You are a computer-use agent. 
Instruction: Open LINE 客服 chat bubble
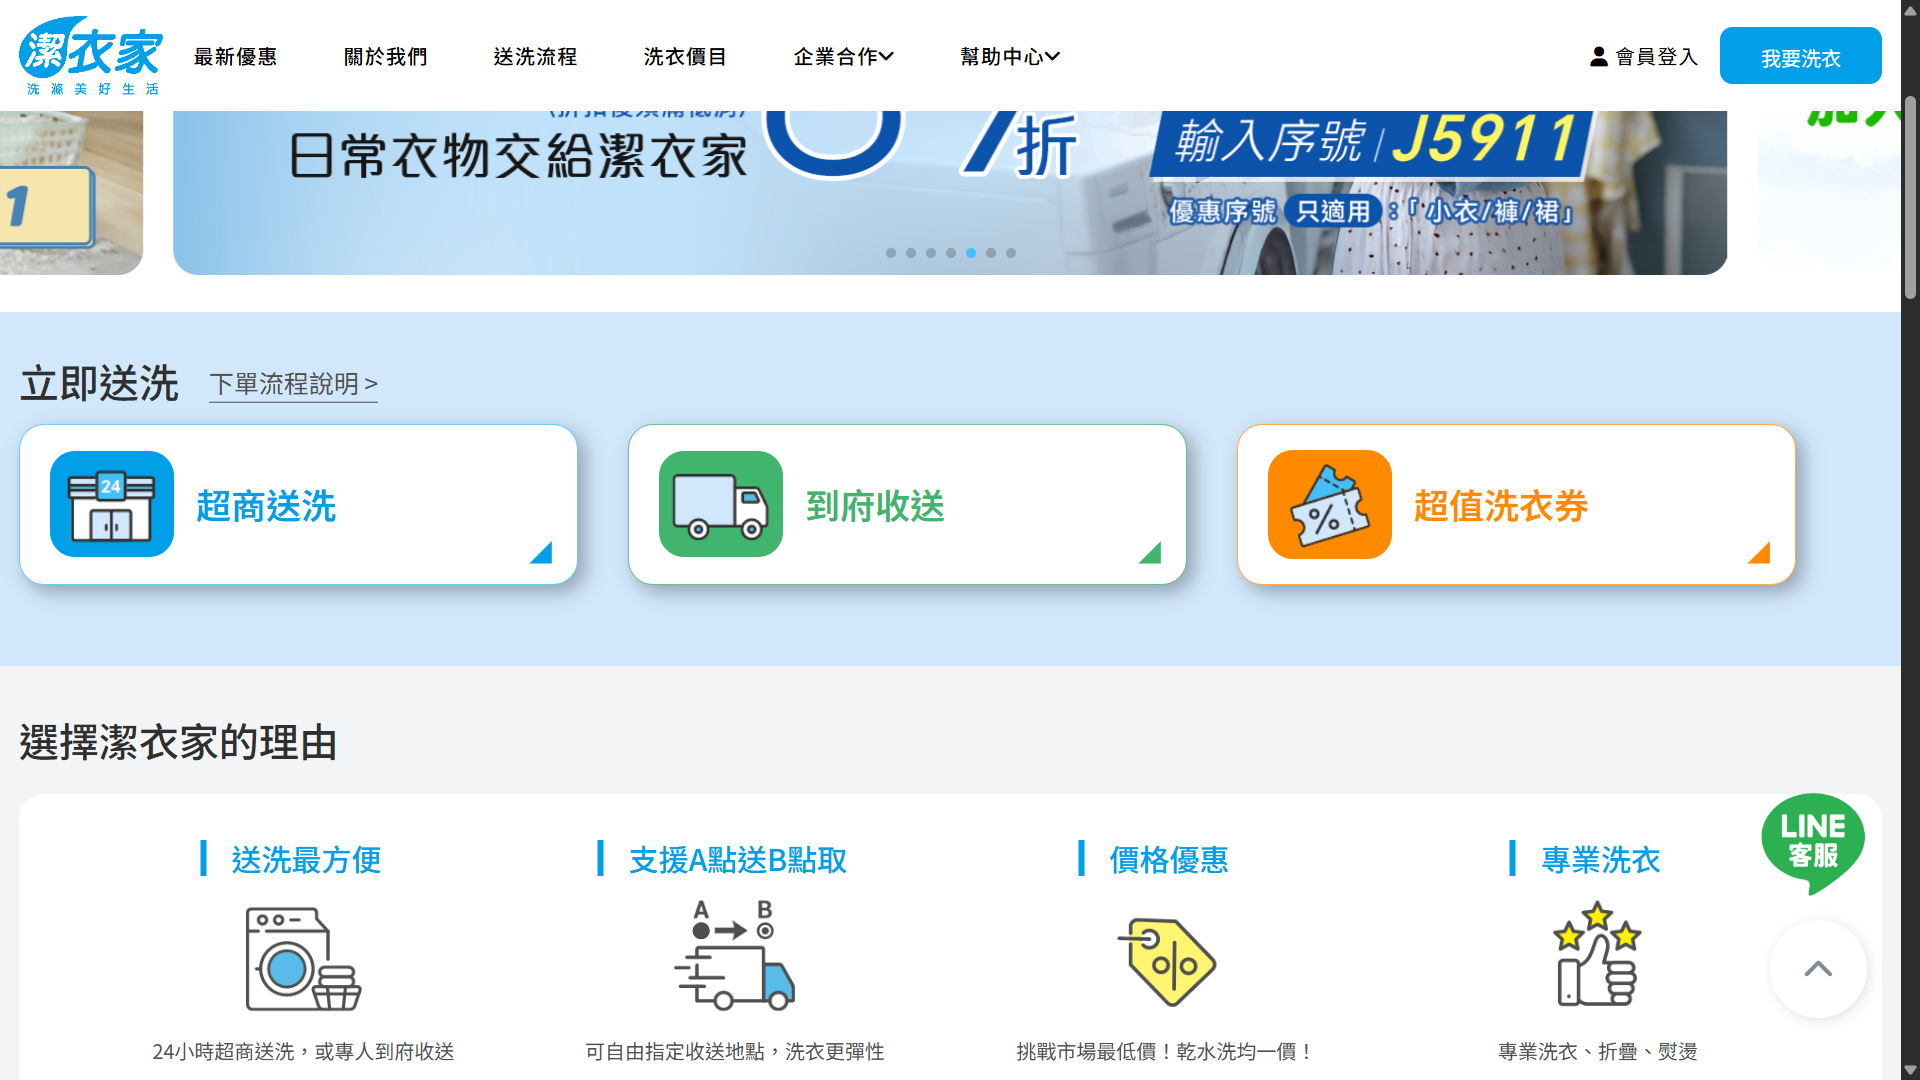tap(1812, 841)
